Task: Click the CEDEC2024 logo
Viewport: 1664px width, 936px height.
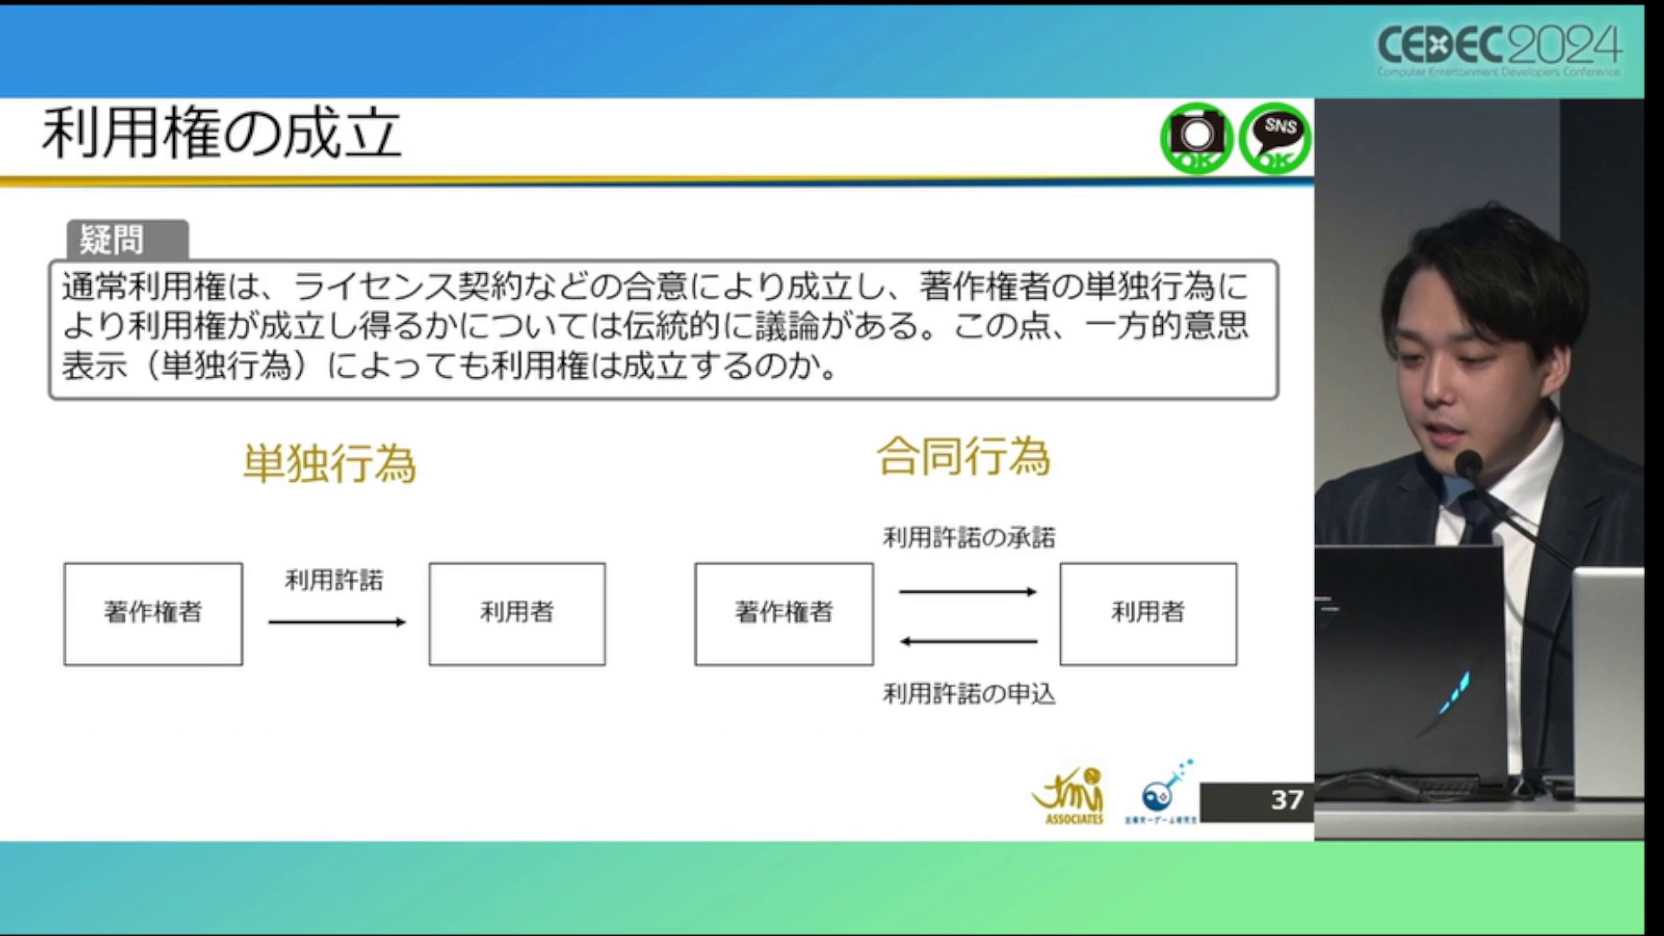Action: tap(1499, 50)
